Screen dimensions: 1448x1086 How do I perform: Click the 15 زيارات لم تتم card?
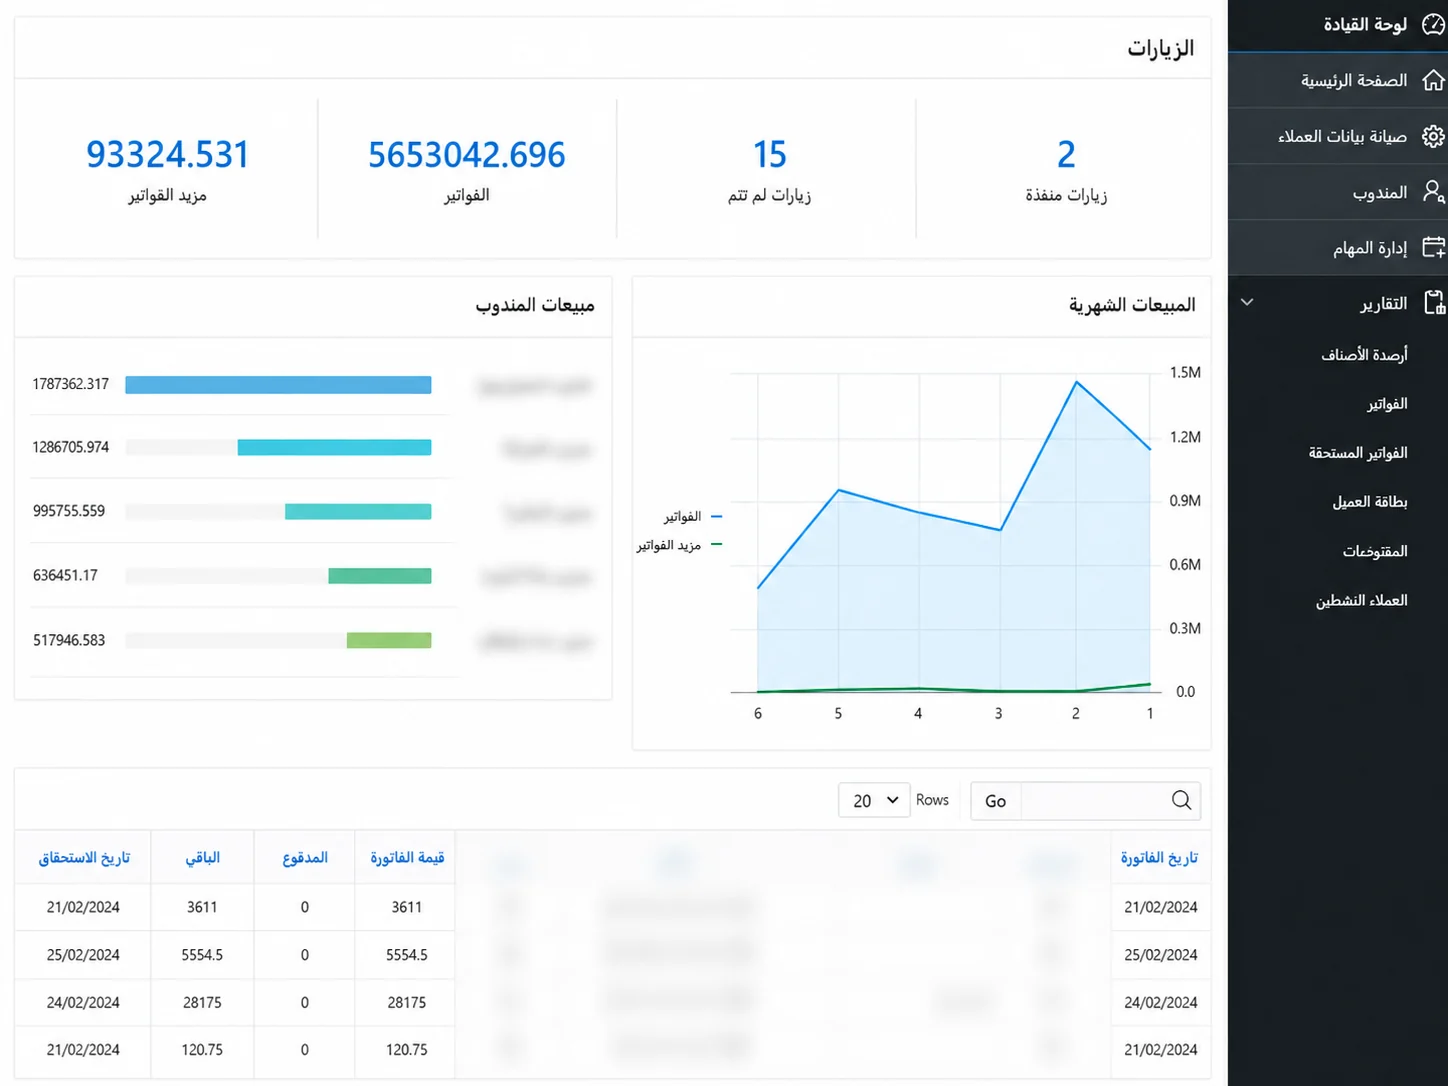[x=769, y=169]
